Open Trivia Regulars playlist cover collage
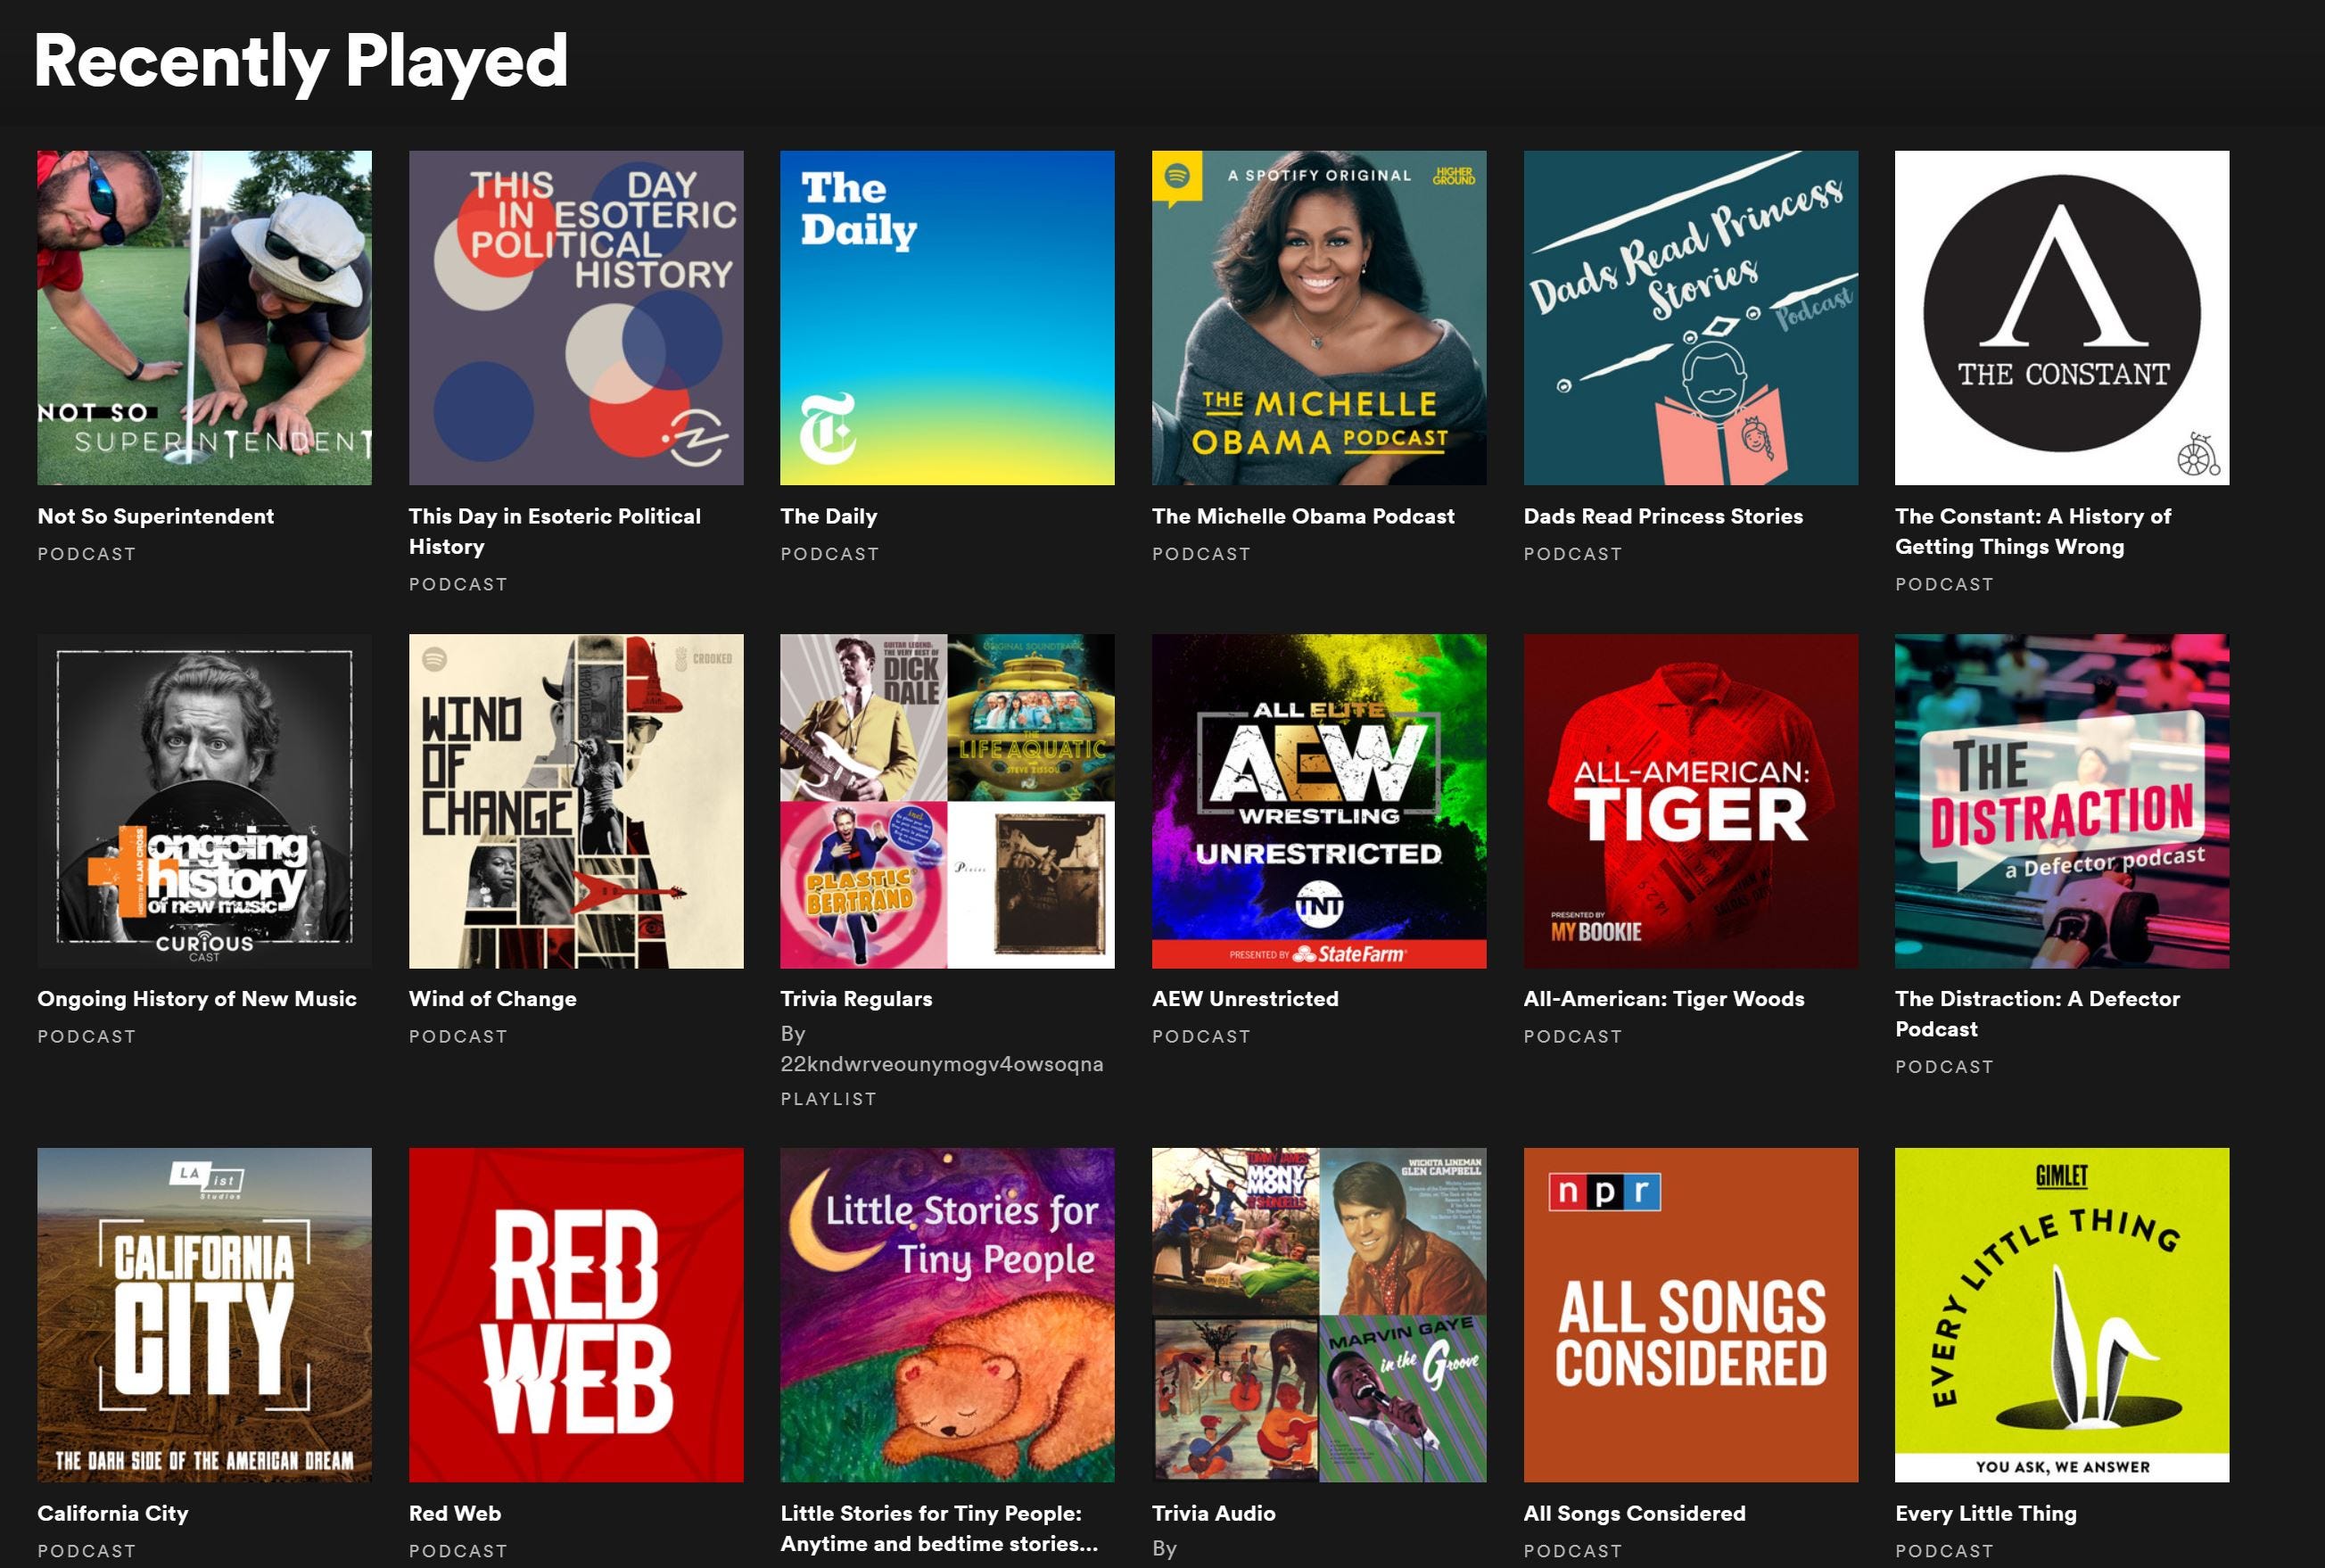 pyautogui.click(x=947, y=801)
